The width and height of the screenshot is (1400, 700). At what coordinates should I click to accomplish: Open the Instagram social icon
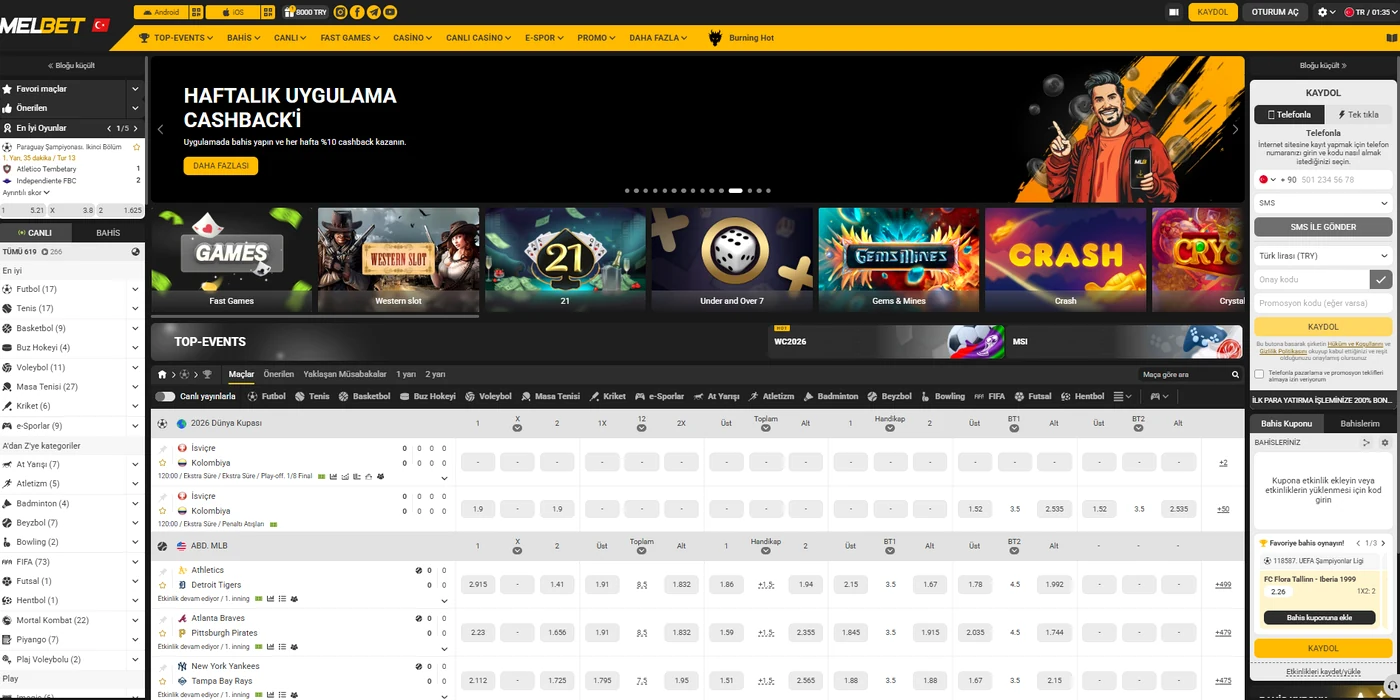[x=341, y=12]
